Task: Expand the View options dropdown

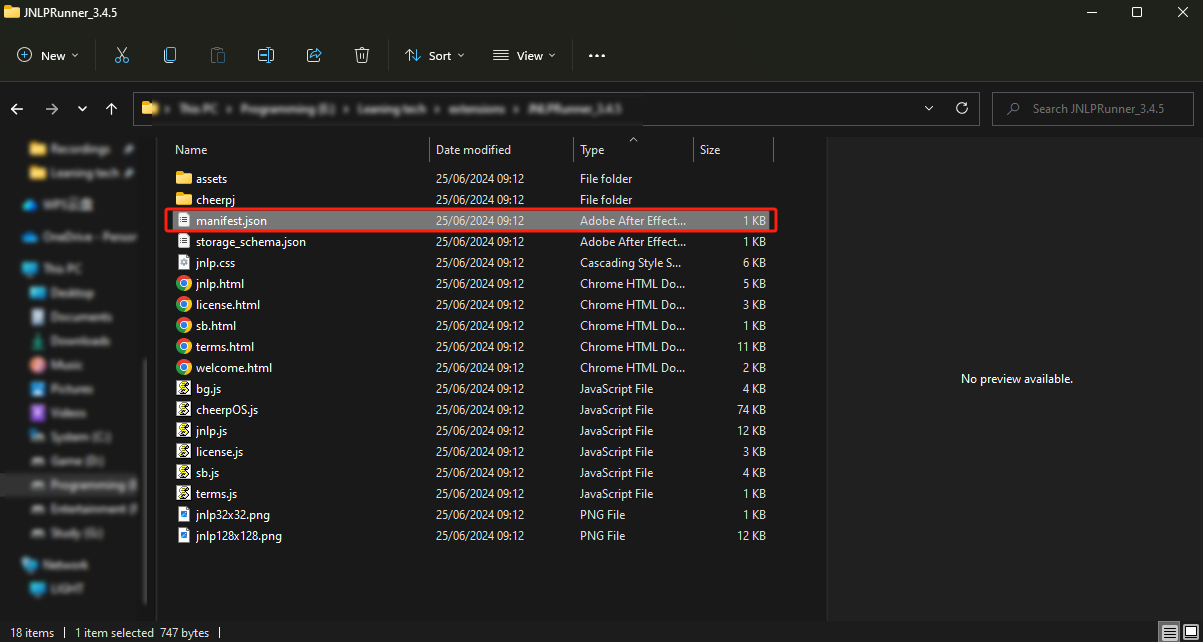Action: point(523,56)
